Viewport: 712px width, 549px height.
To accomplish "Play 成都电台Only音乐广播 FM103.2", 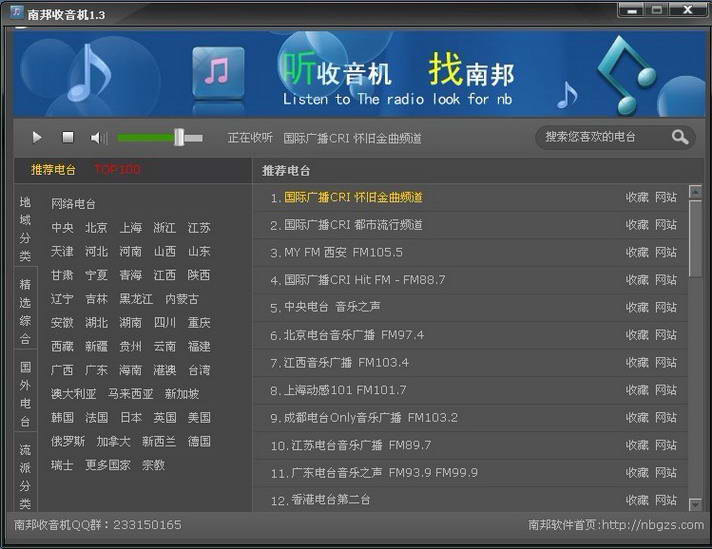I will pyautogui.click(x=371, y=417).
